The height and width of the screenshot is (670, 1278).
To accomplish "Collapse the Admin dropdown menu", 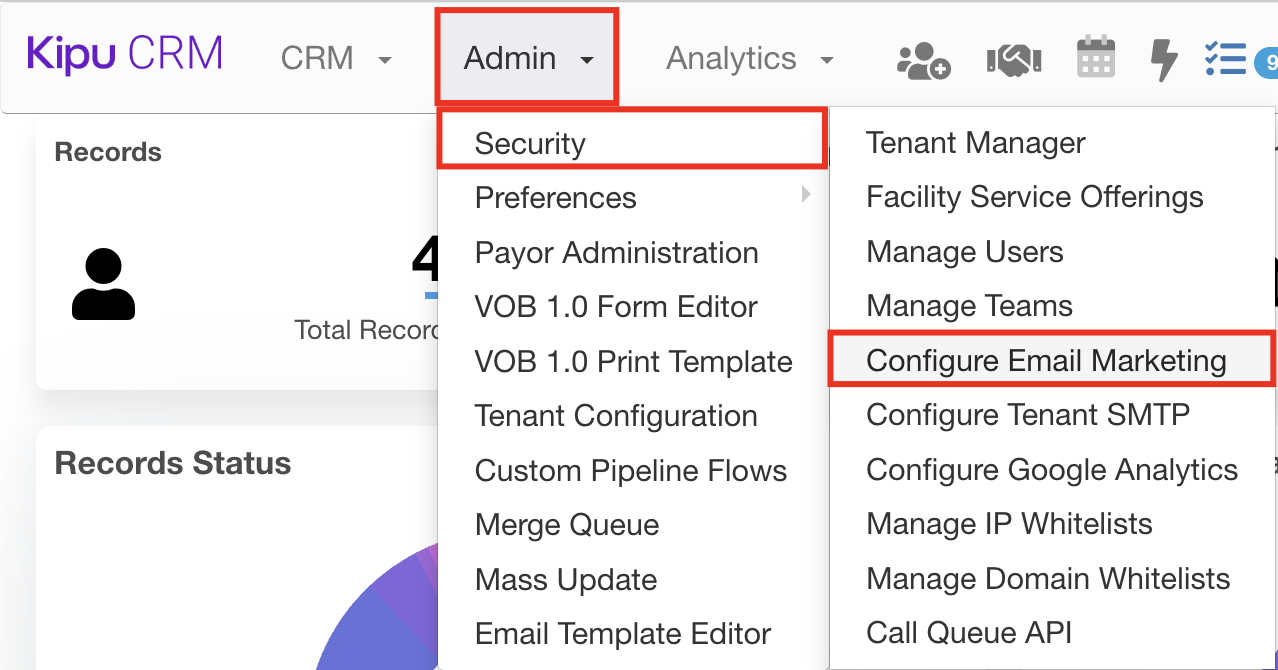I will pyautogui.click(x=527, y=59).
